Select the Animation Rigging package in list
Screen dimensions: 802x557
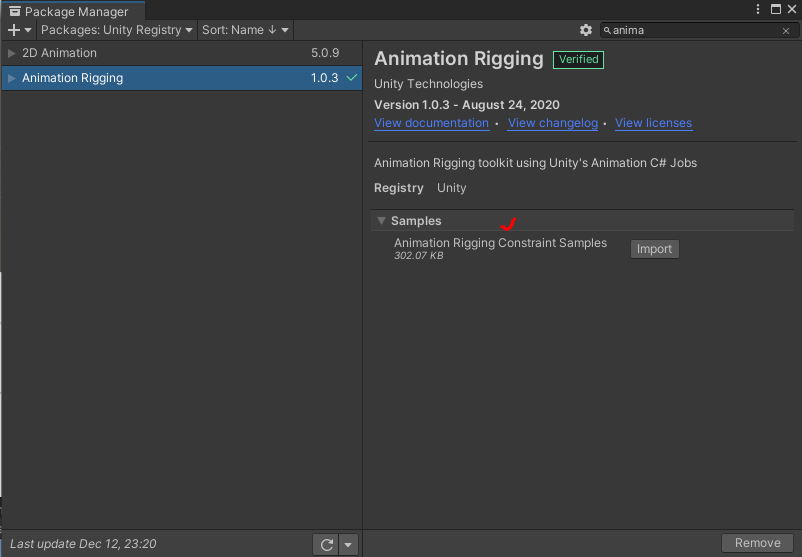coord(182,78)
